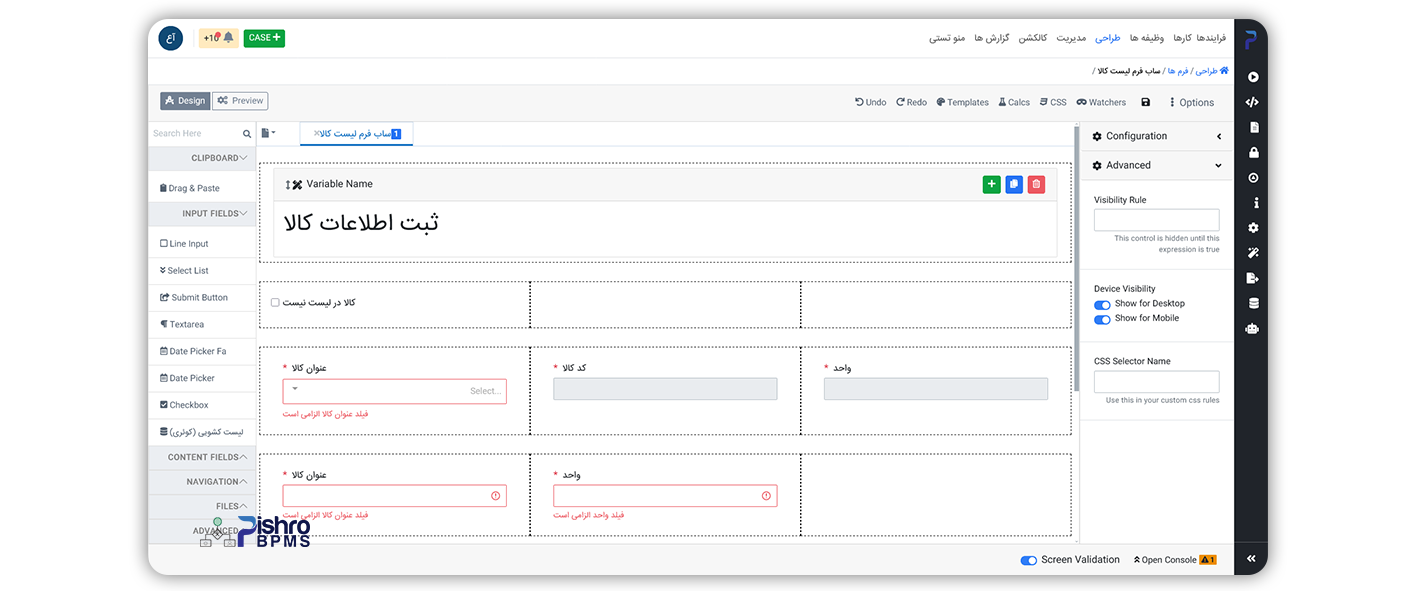This screenshot has width=1416, height=591.
Task: Open the 'عنوان کالا' Select dropdown
Action: tap(394, 391)
